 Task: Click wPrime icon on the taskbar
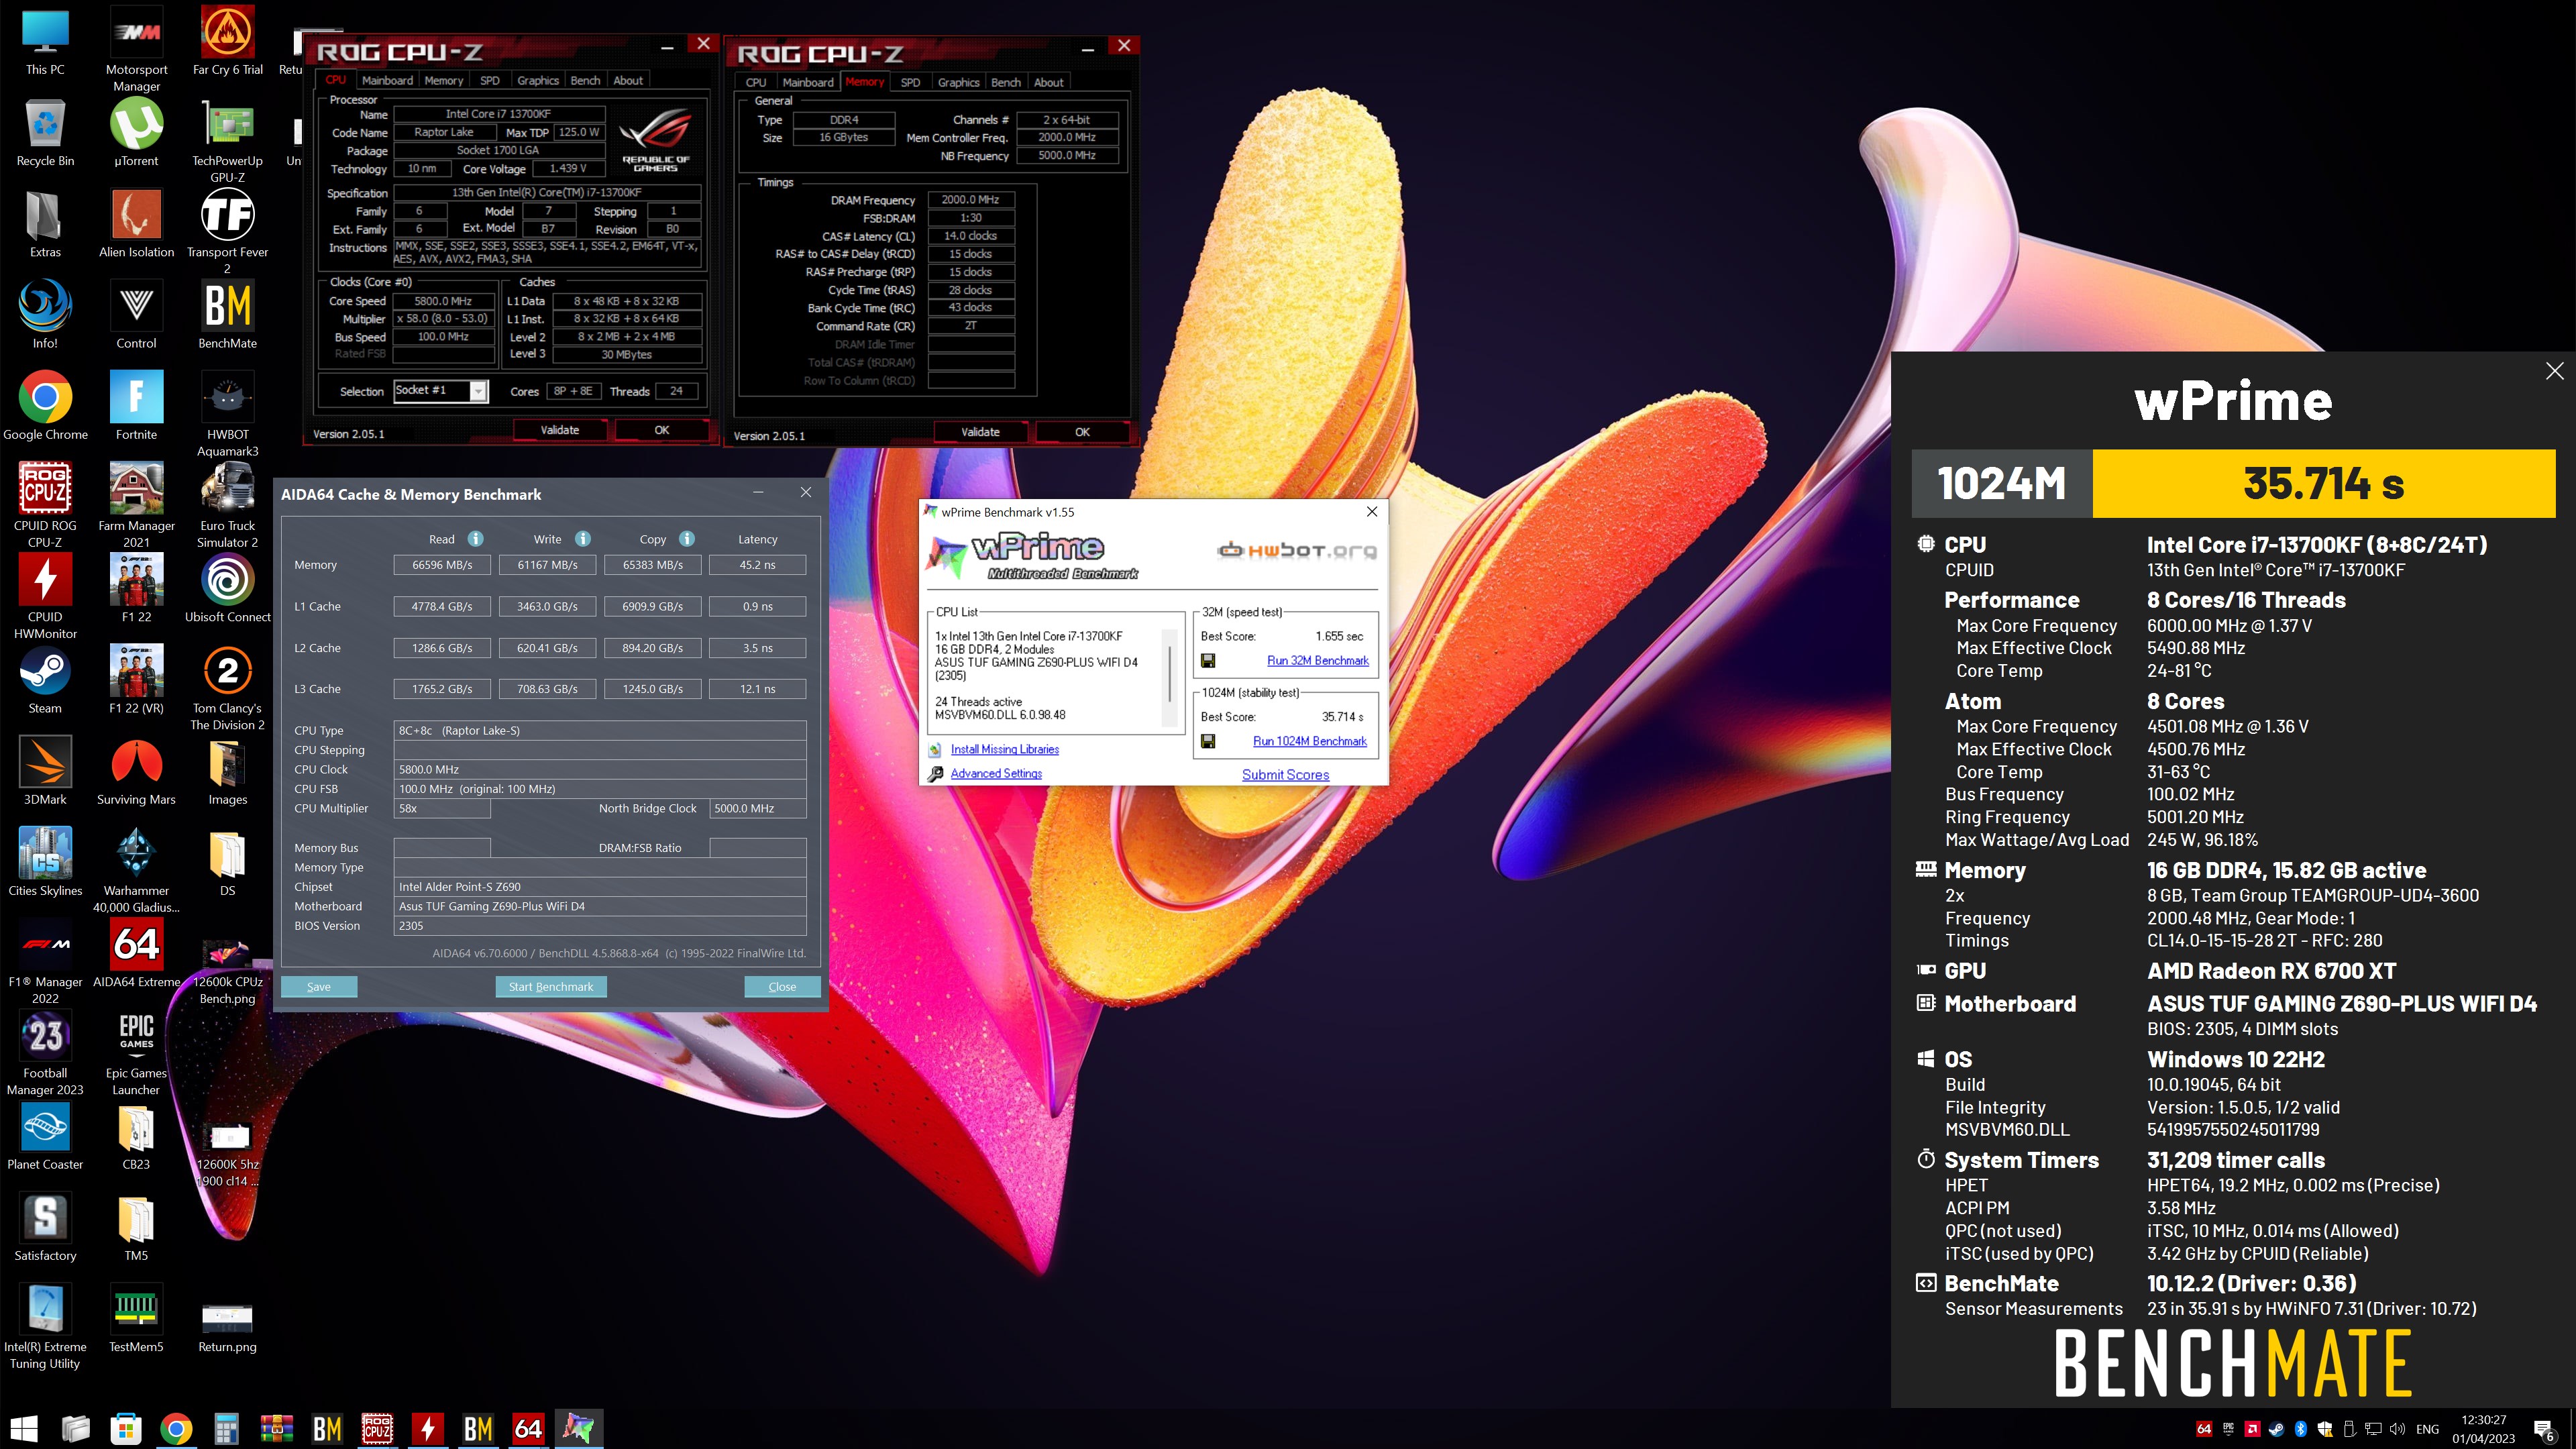tap(578, 1429)
